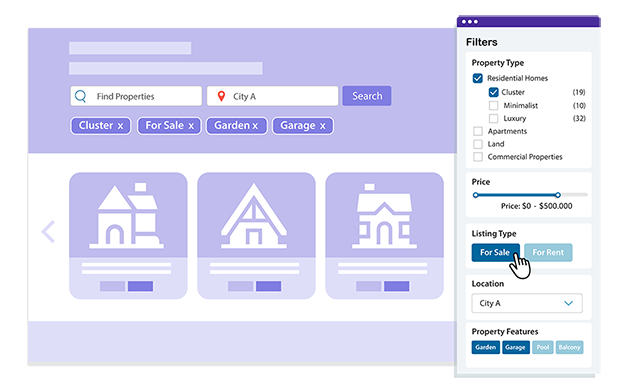Click the dark button on first card
This screenshot has height=385, width=630.
coord(140,286)
